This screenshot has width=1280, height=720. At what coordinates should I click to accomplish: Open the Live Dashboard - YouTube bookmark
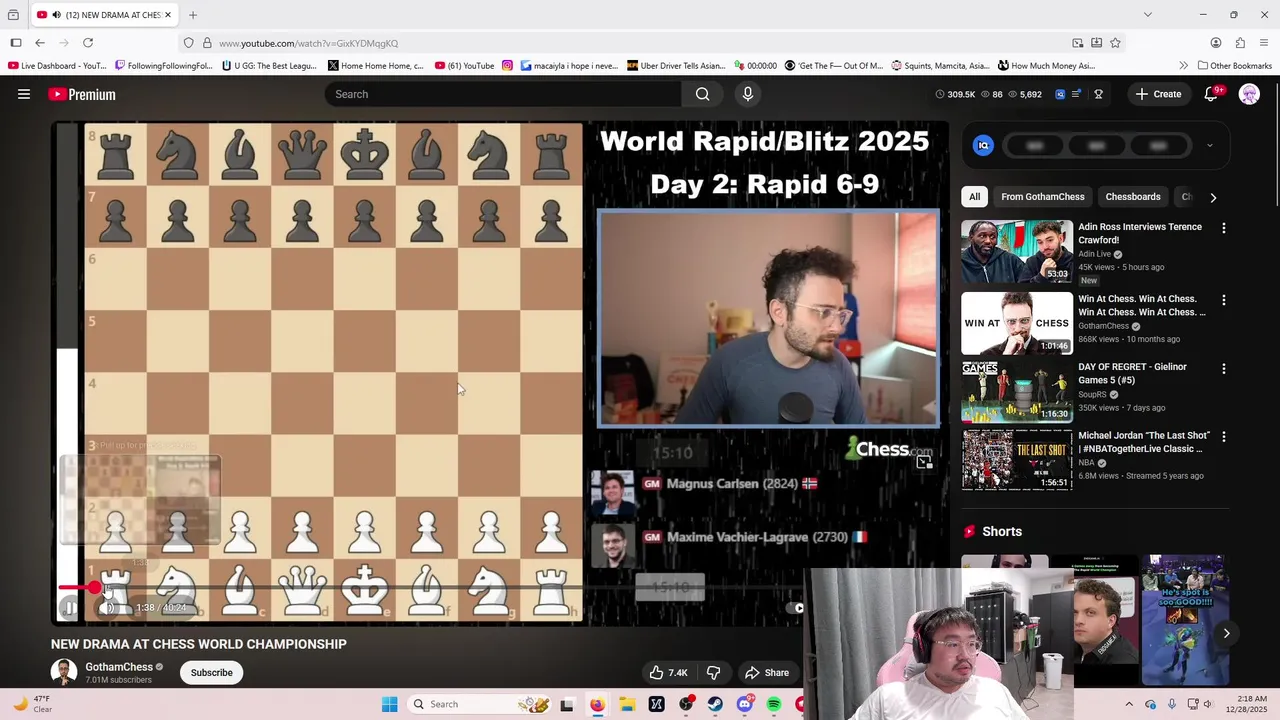(x=57, y=66)
